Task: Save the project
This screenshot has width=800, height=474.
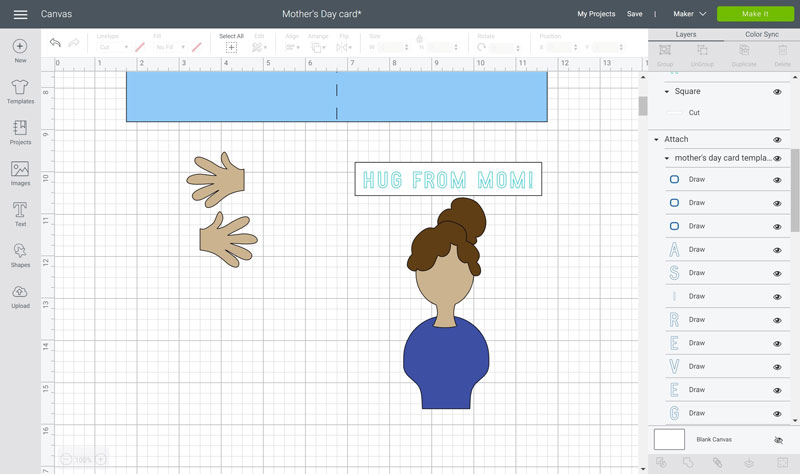Action: tap(635, 14)
